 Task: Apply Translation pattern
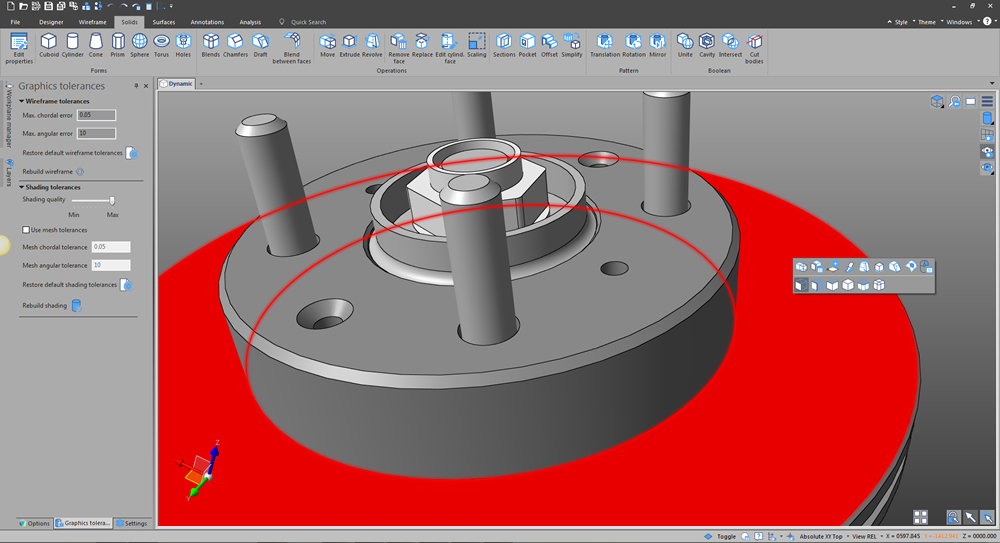click(605, 45)
